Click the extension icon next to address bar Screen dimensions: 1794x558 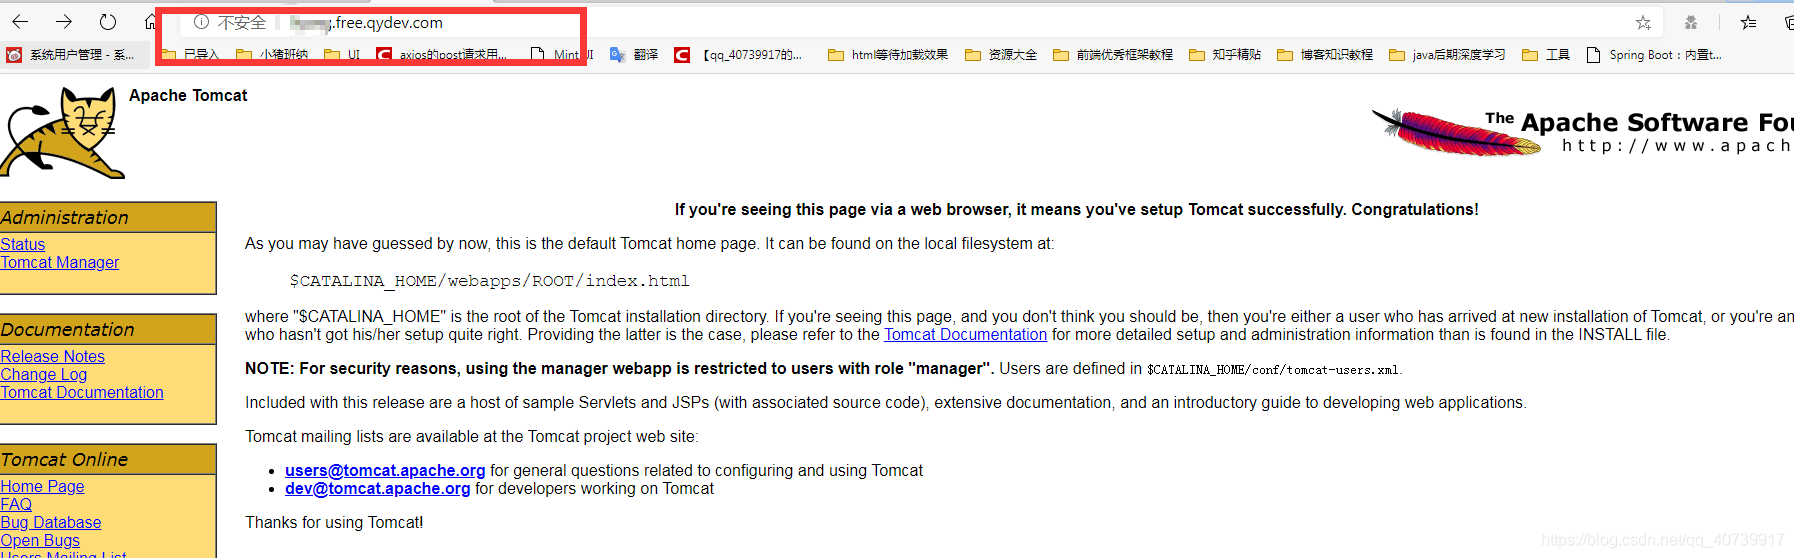1691,22
